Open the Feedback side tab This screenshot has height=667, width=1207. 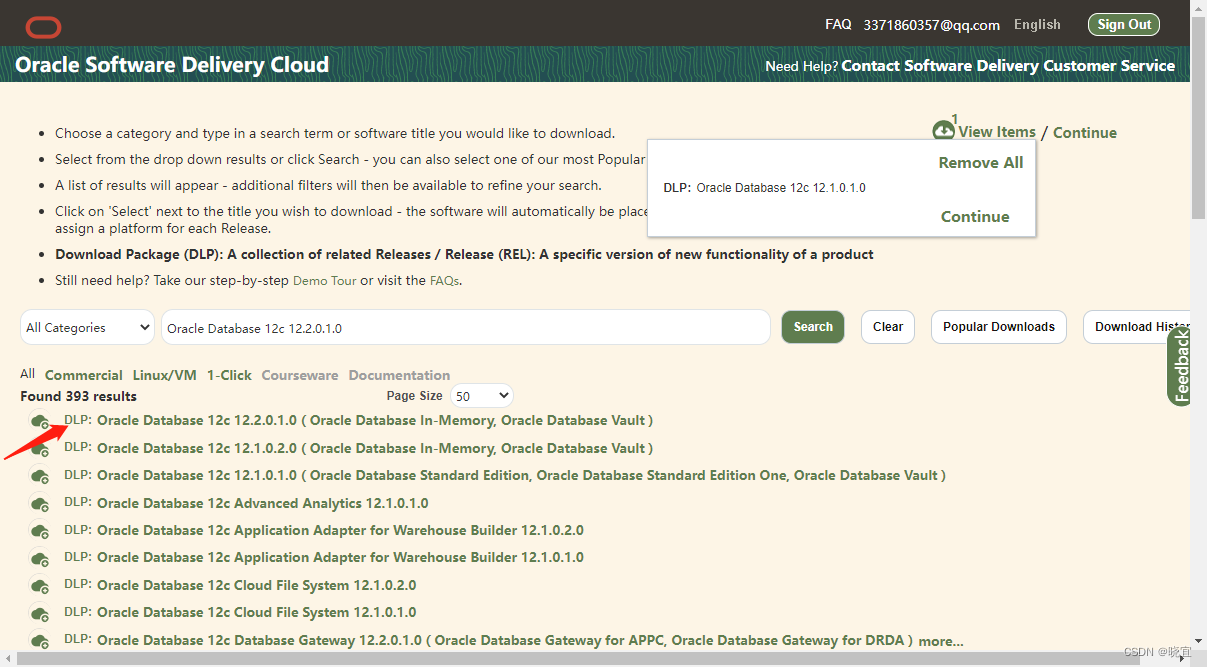pyautogui.click(x=1181, y=366)
